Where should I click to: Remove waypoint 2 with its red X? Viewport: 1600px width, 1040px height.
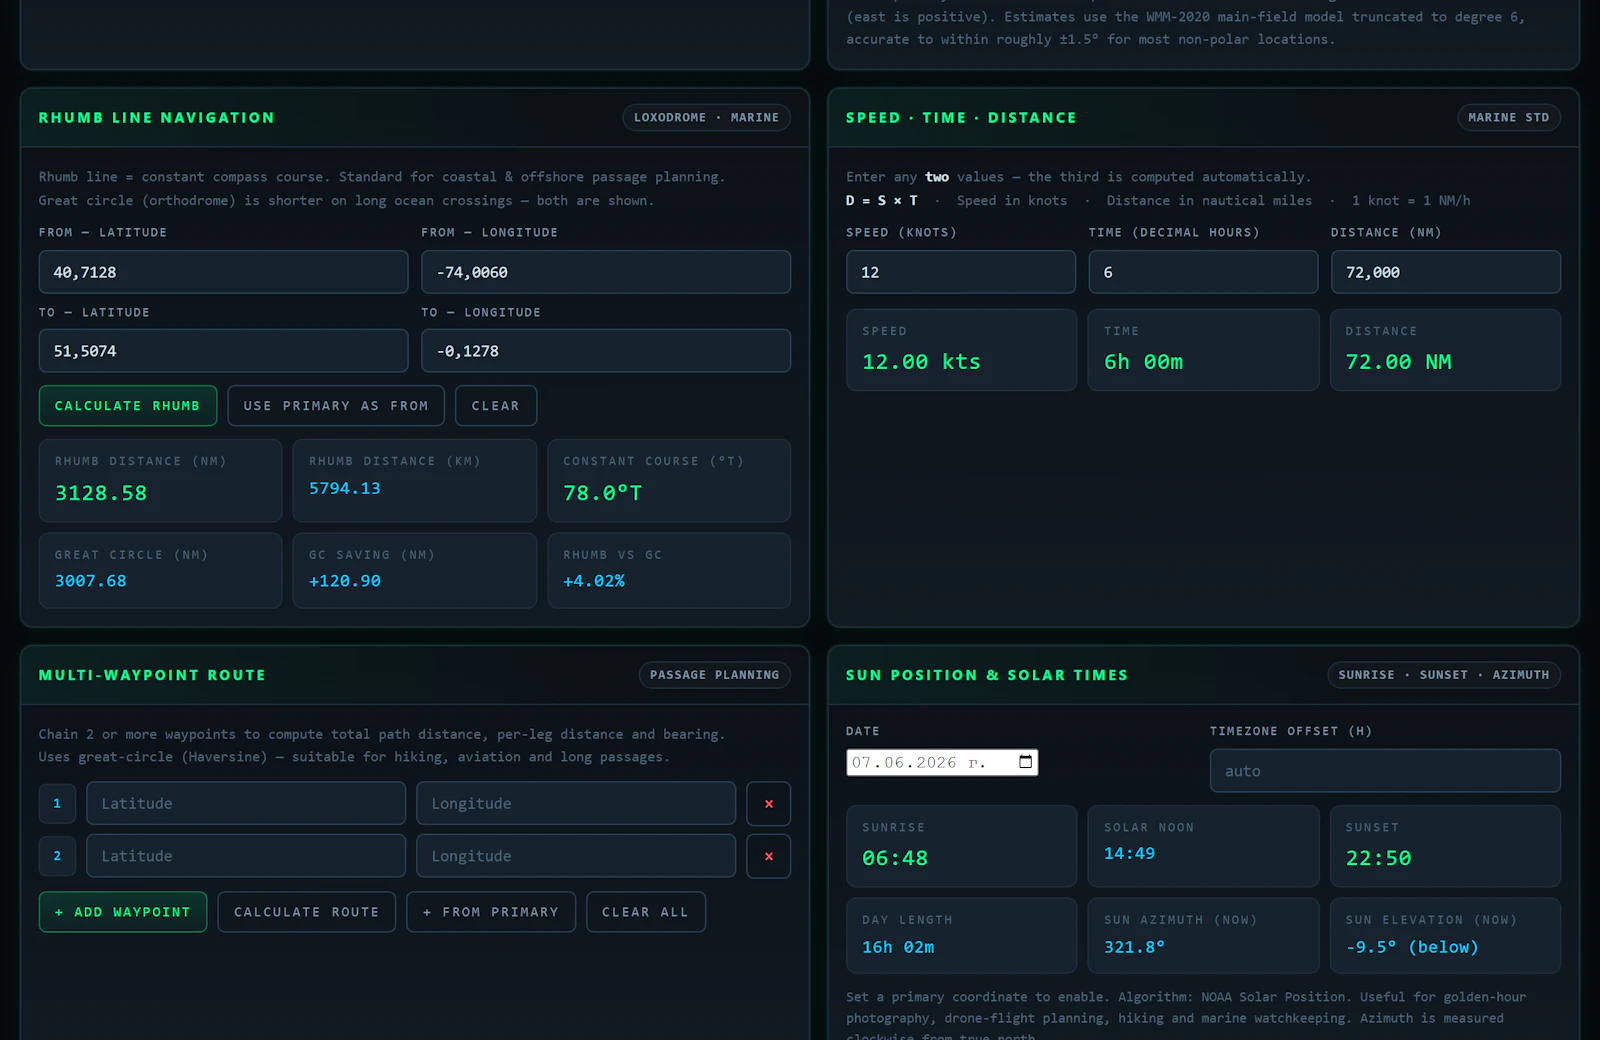tap(768, 856)
